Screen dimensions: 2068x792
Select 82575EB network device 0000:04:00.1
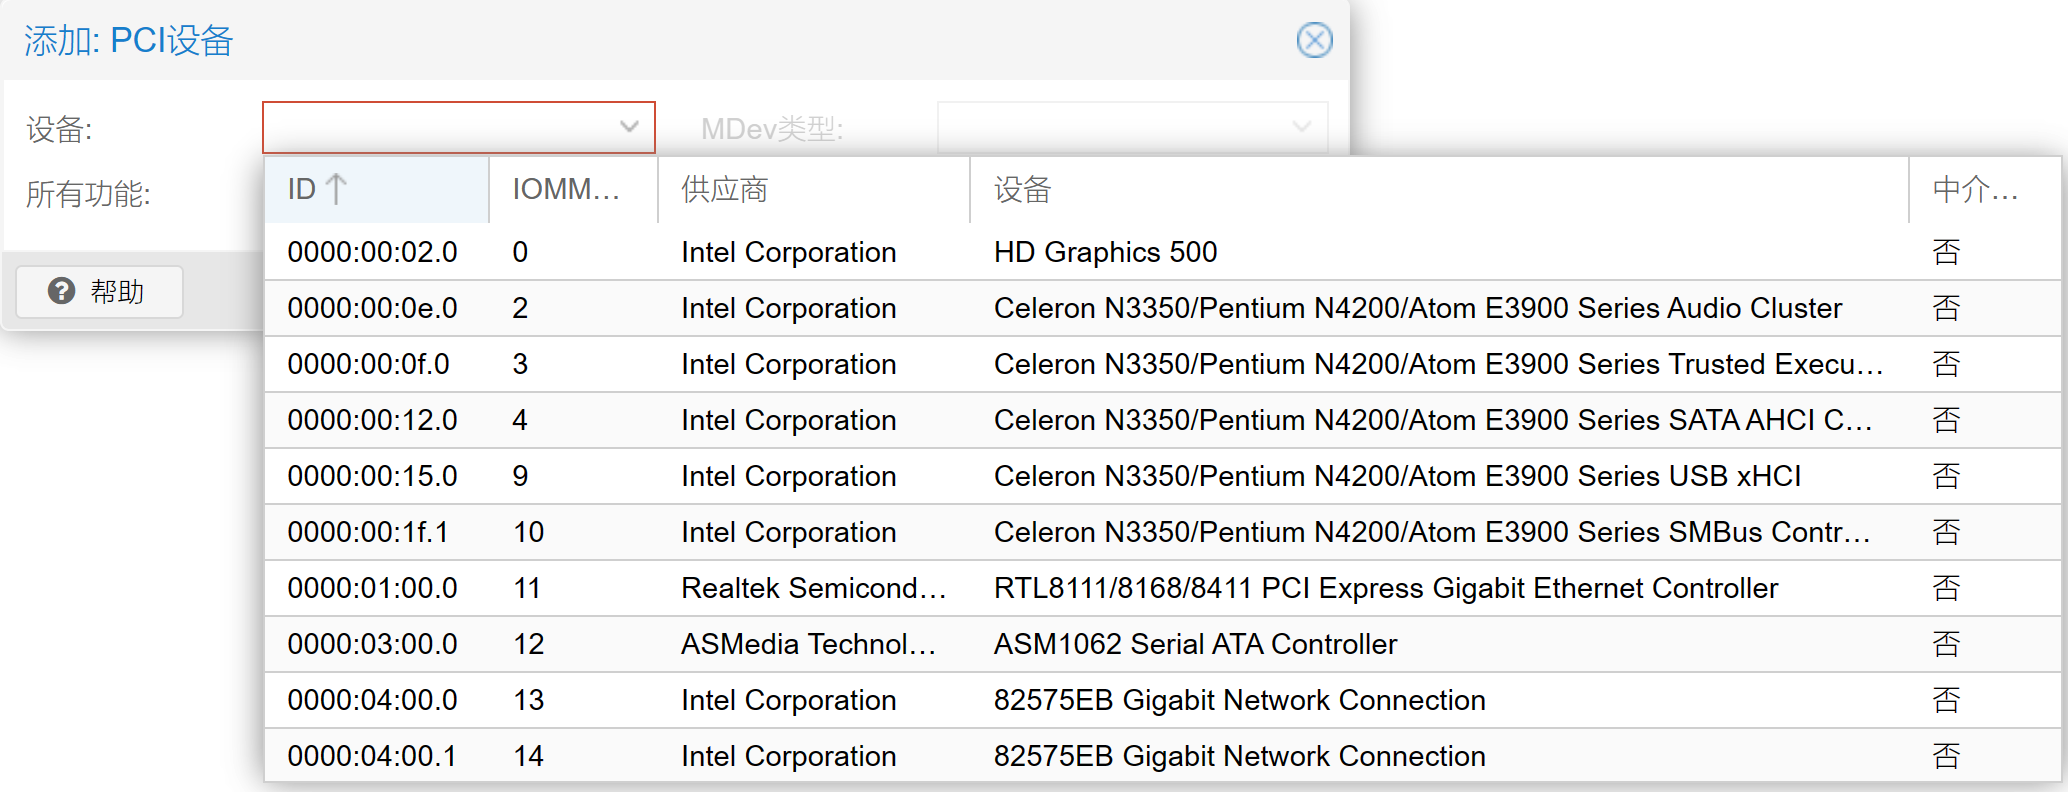[1238, 756]
